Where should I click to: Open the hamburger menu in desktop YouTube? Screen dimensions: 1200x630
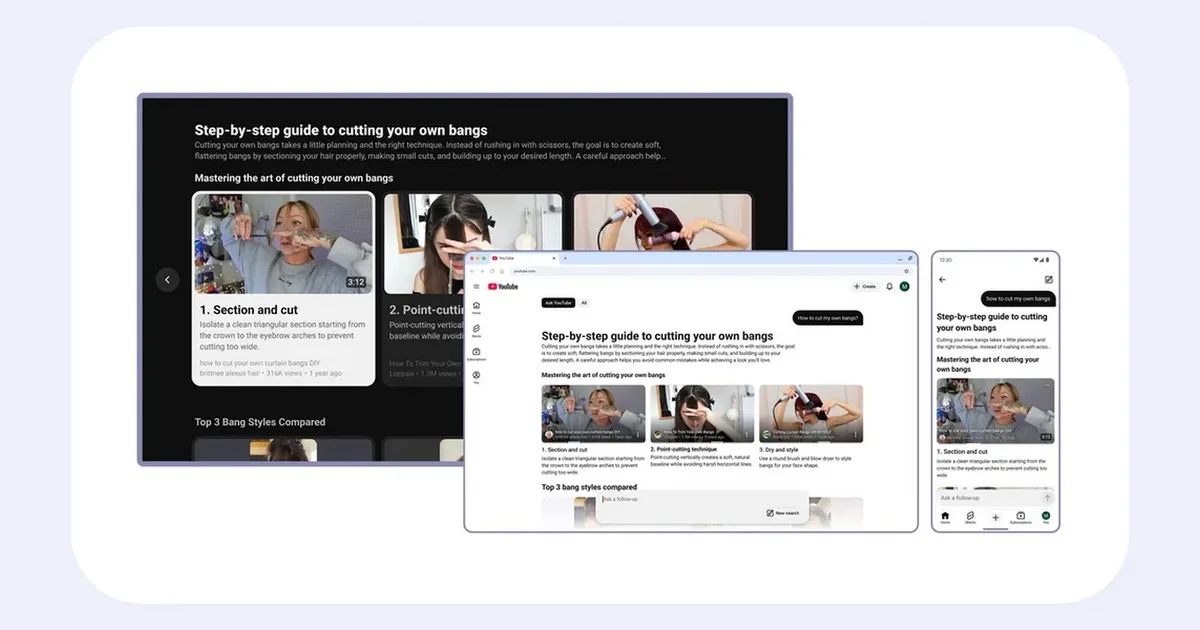pyautogui.click(x=476, y=286)
